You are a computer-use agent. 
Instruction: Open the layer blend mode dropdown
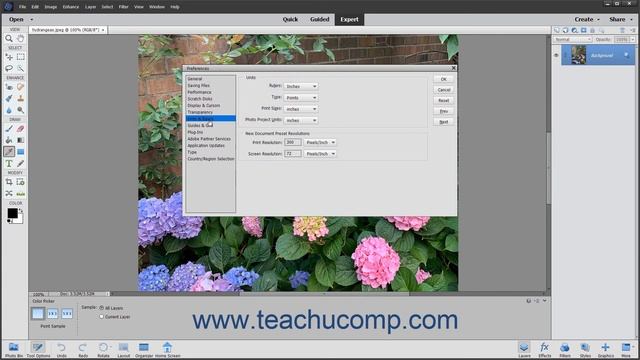(x=573, y=40)
